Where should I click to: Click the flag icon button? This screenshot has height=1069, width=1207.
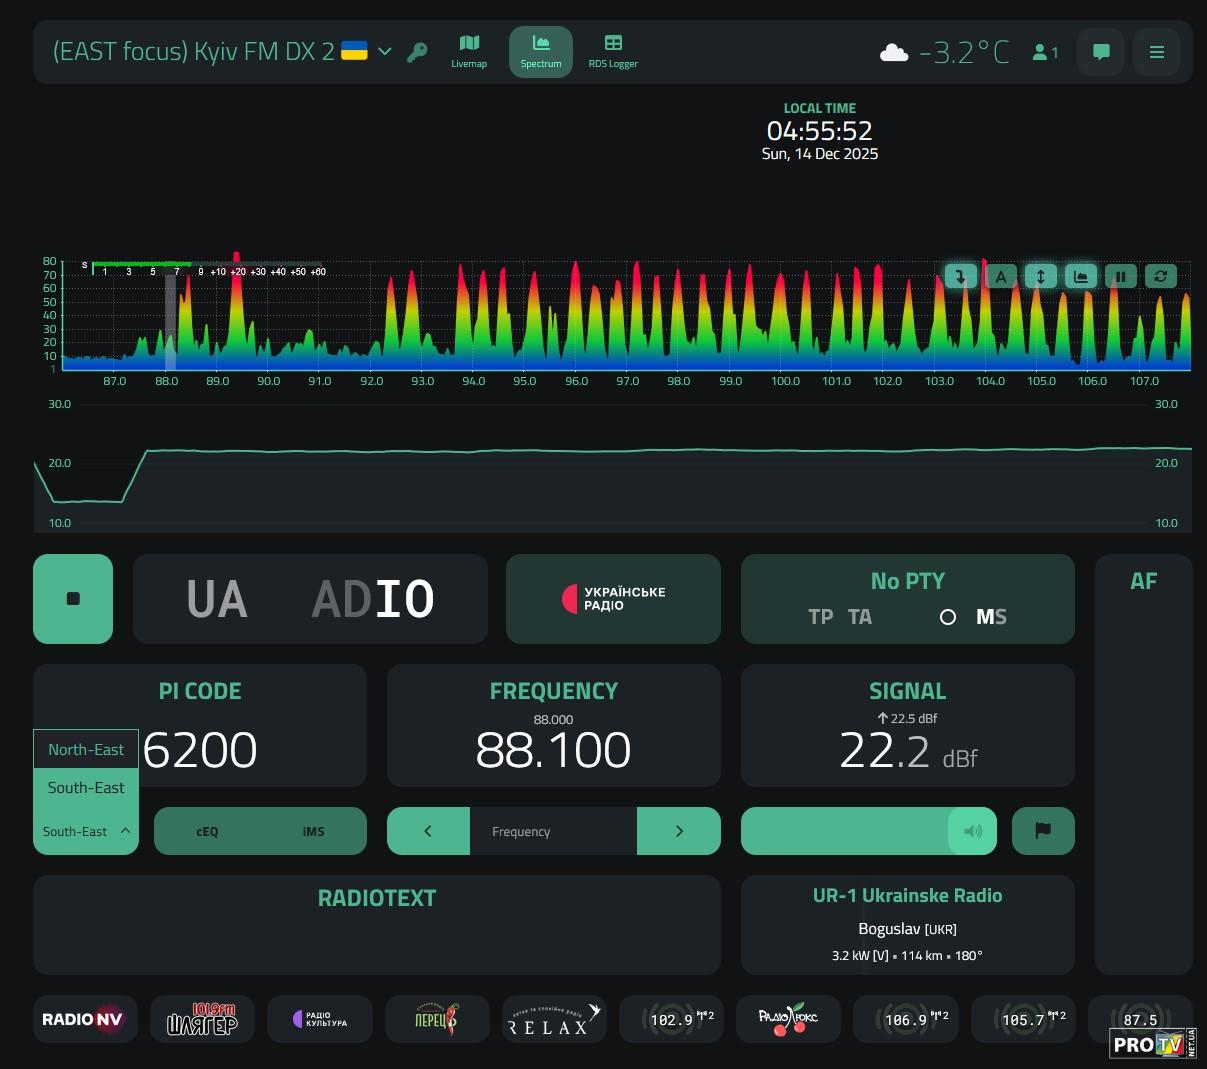[1043, 831]
